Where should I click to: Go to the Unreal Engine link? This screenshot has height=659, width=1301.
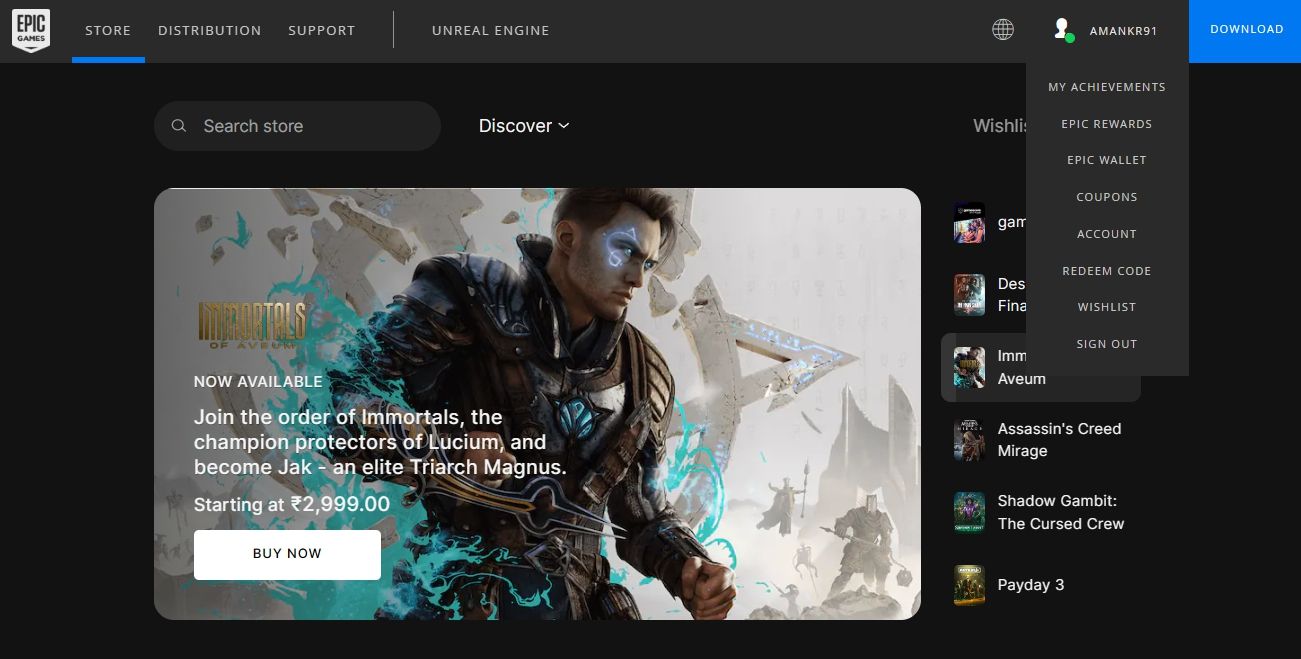[490, 31]
